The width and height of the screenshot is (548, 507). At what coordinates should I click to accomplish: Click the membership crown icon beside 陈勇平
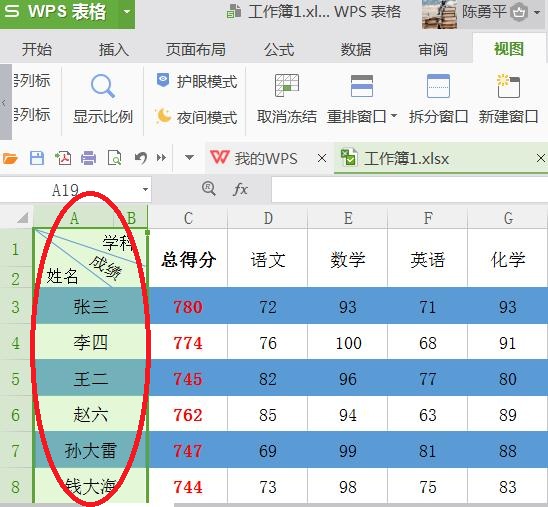pyautogui.click(x=519, y=13)
